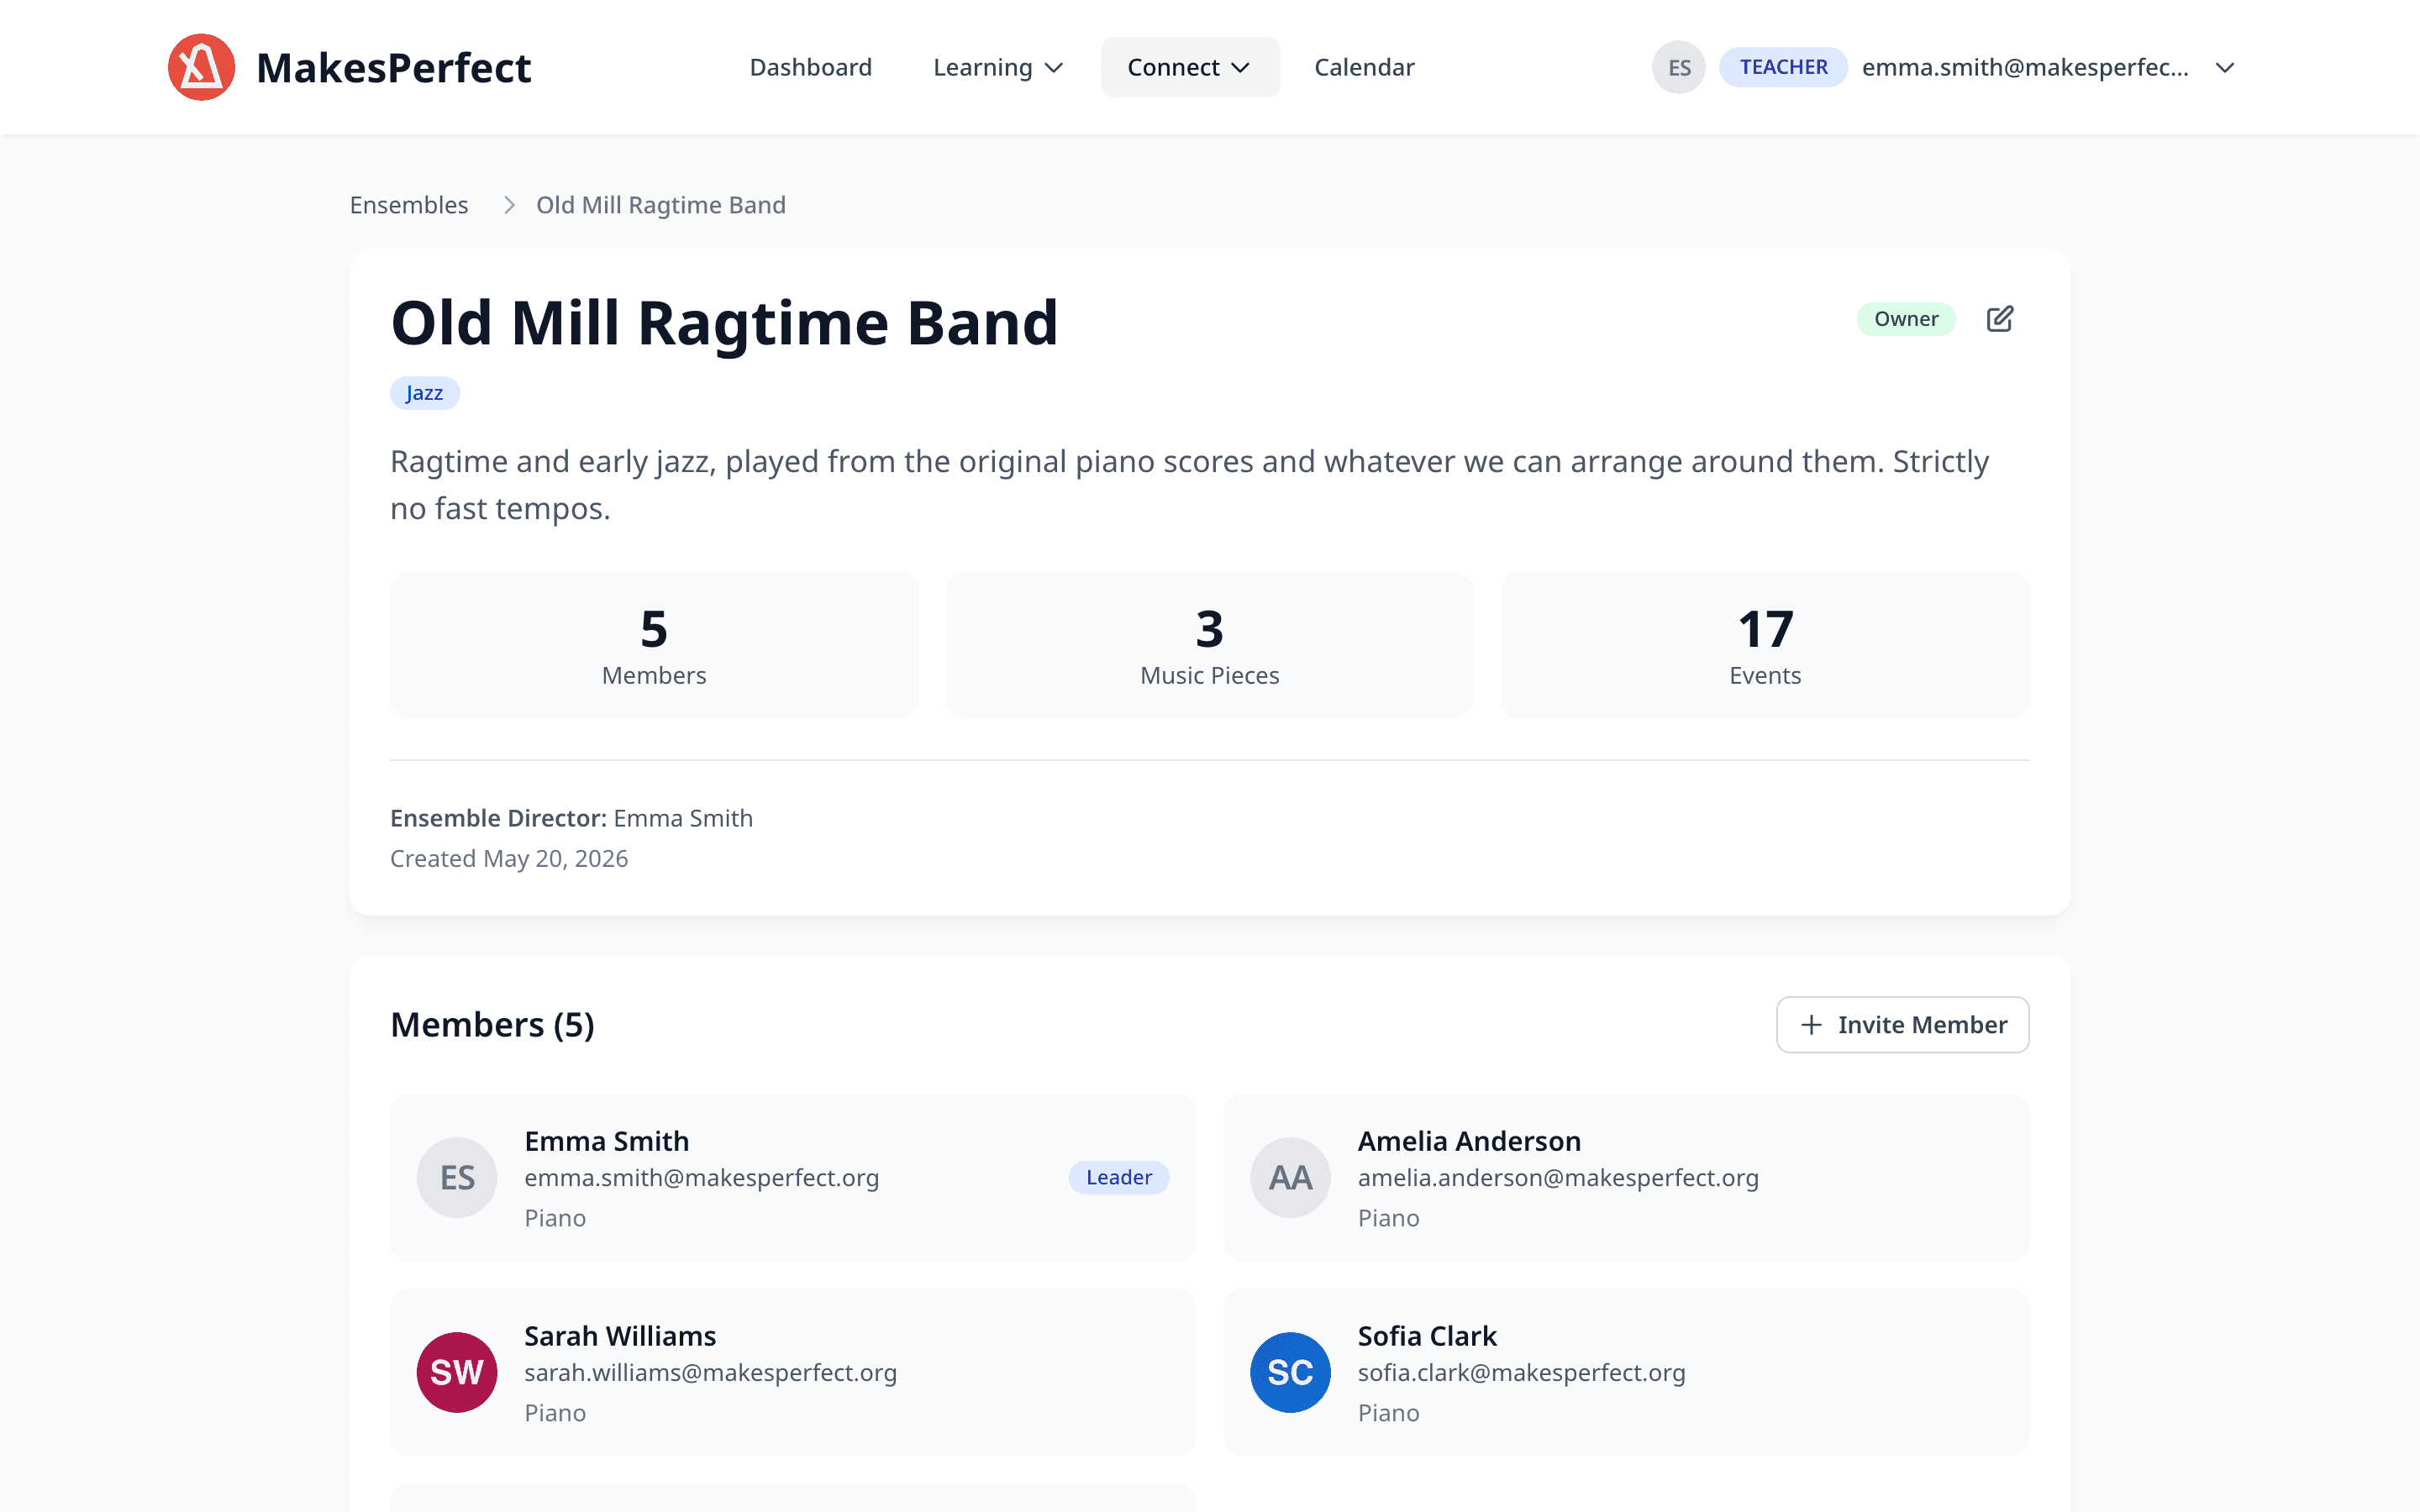The width and height of the screenshot is (2420, 1512).
Task: Click the Old Mill Ragtime Band title
Action: [724, 323]
